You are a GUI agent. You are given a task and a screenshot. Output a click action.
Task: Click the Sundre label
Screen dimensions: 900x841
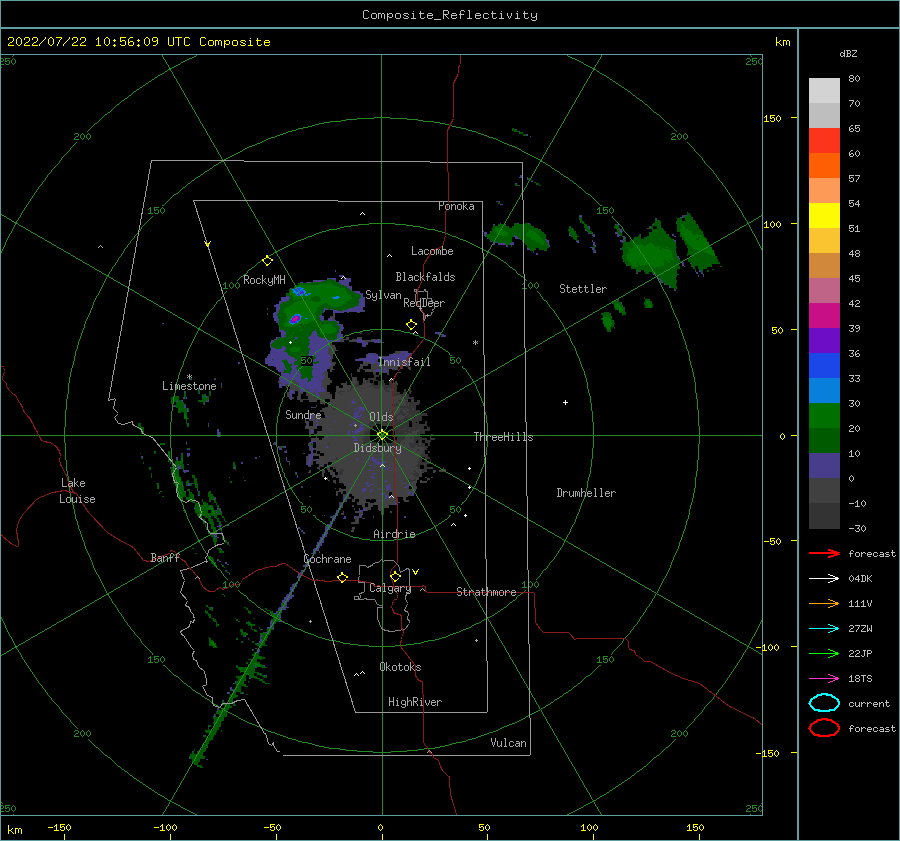pos(303,414)
